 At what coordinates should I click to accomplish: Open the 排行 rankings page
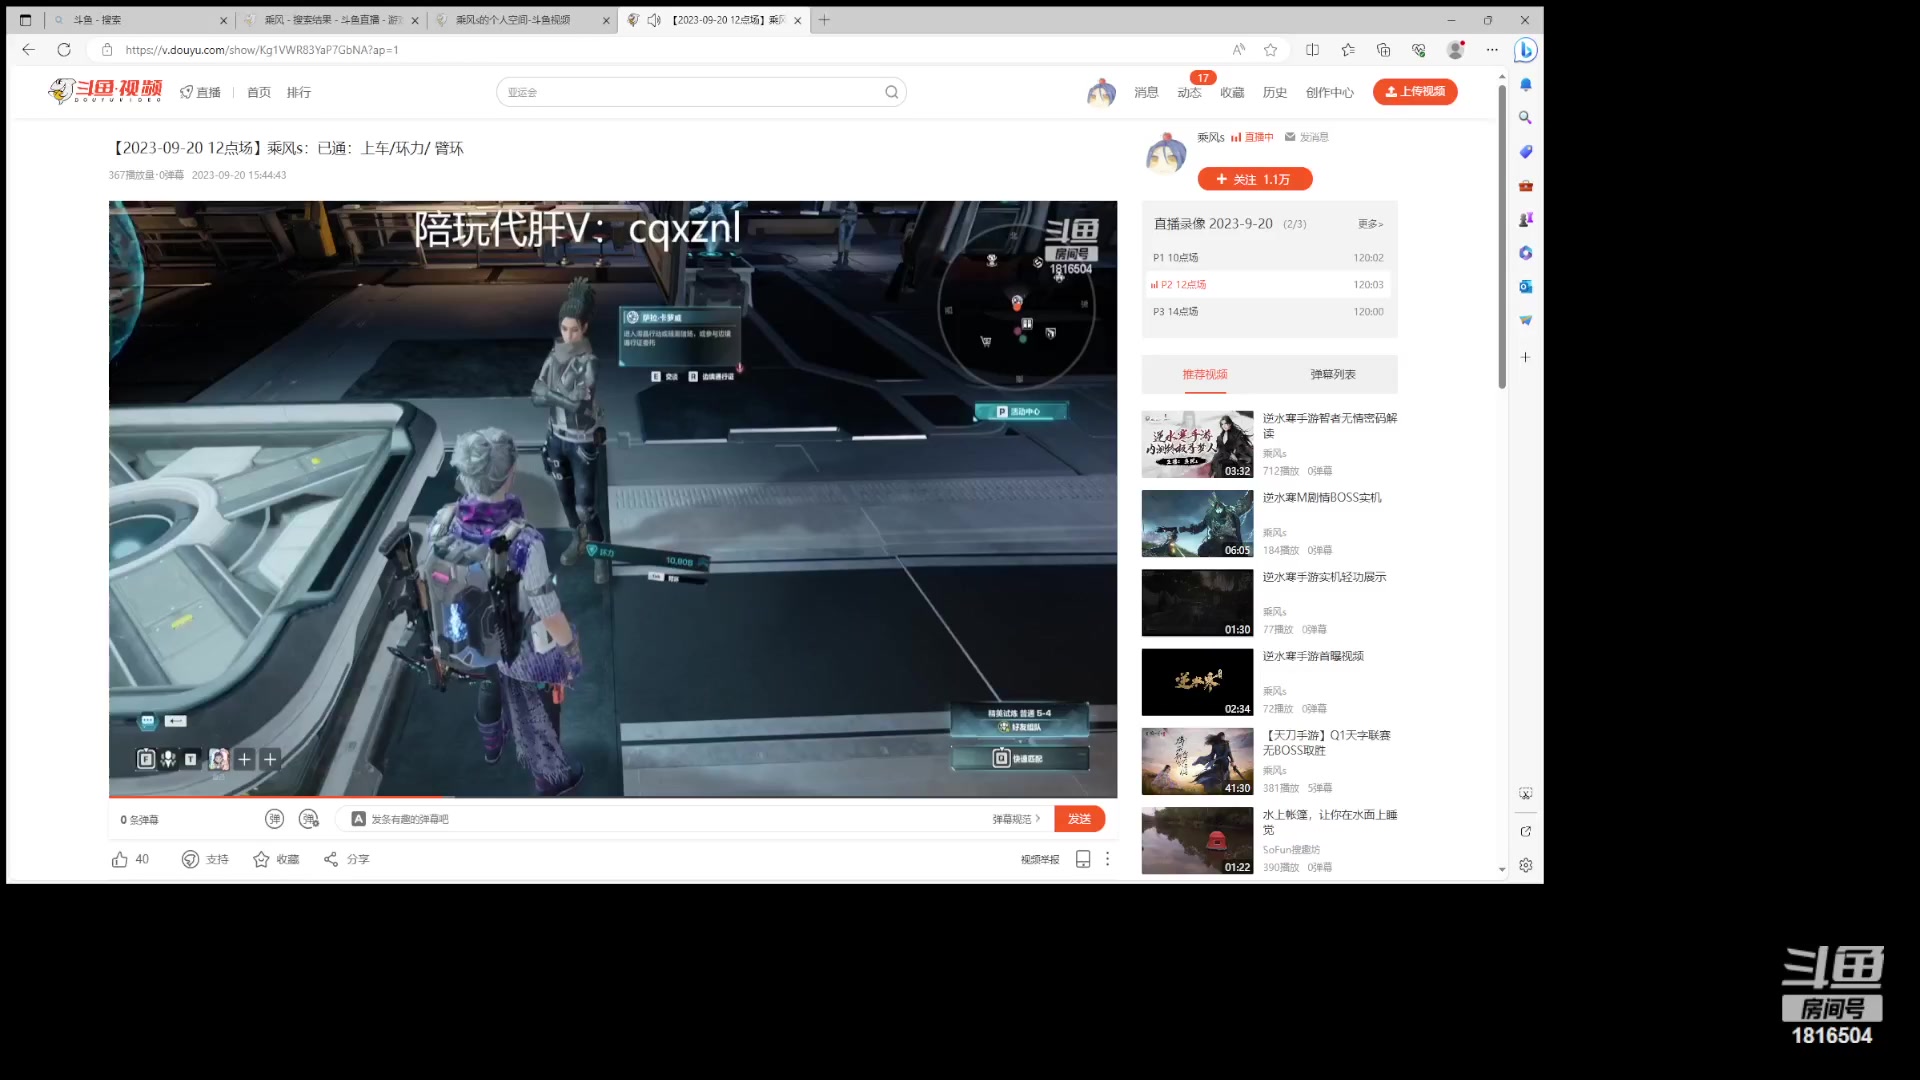click(x=299, y=92)
